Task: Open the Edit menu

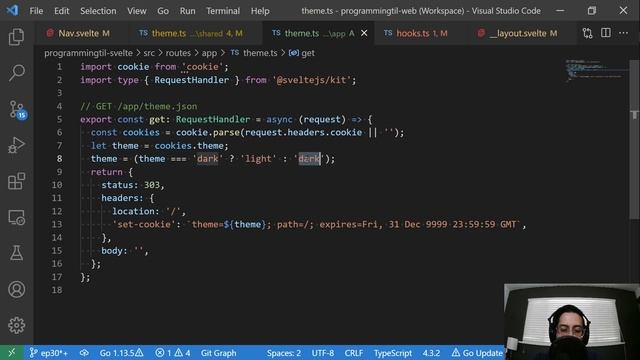Action: pos(62,11)
